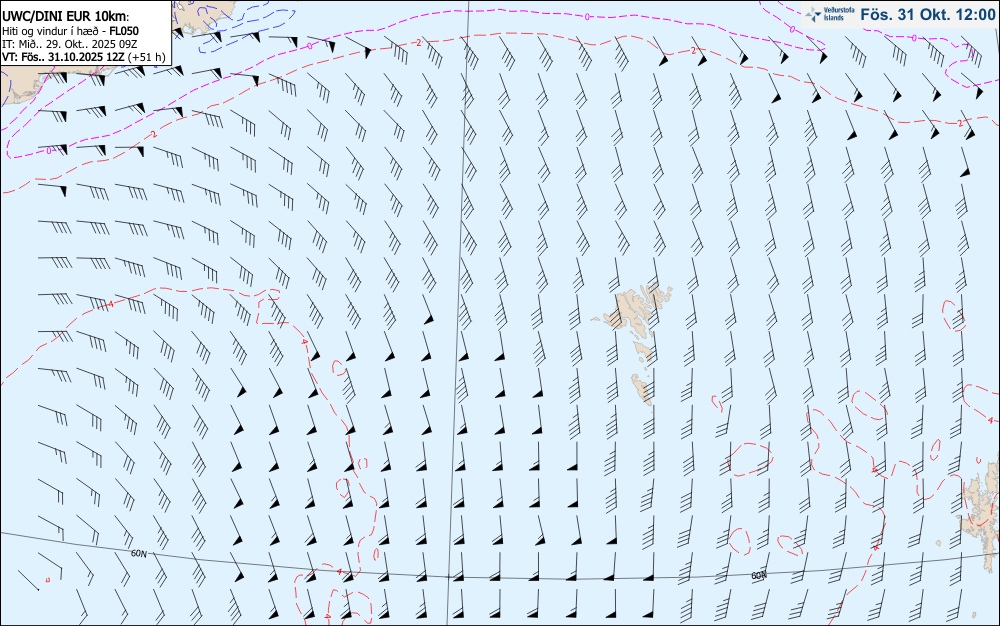Click the 'IT: Mið.. 29. Okt.. 2025 09Z' line
The height and width of the screenshot is (626, 1000).
(69, 44)
